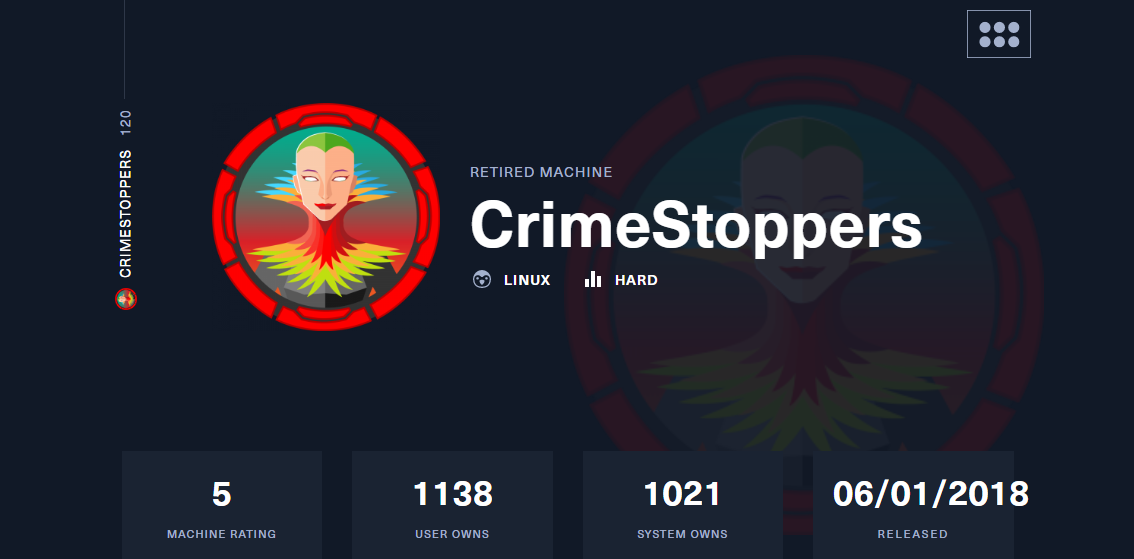Viewport: 1134px width, 559px height.
Task: Click the vertical CRIMESTOPPERS sidebar text
Action: click(126, 214)
